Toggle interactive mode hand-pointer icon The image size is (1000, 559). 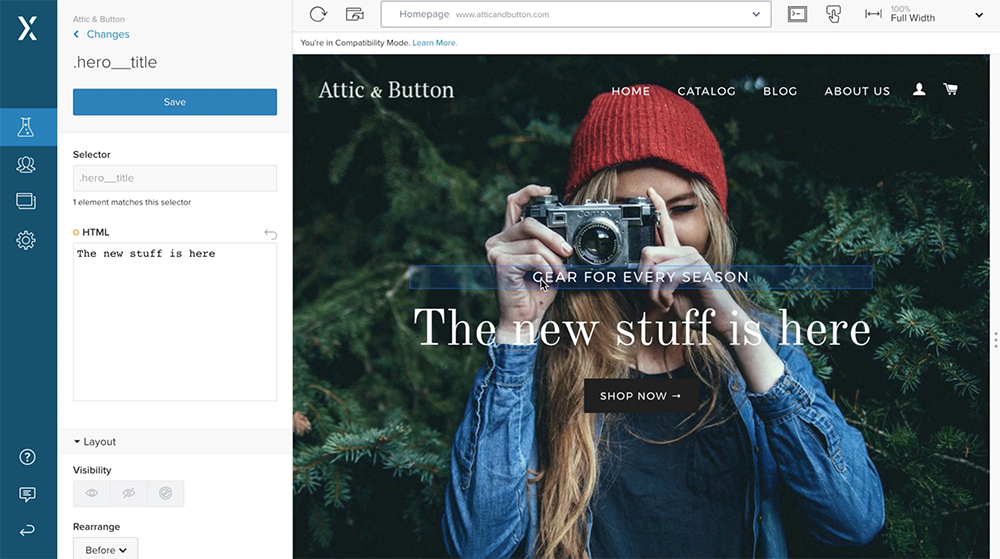[x=834, y=14]
